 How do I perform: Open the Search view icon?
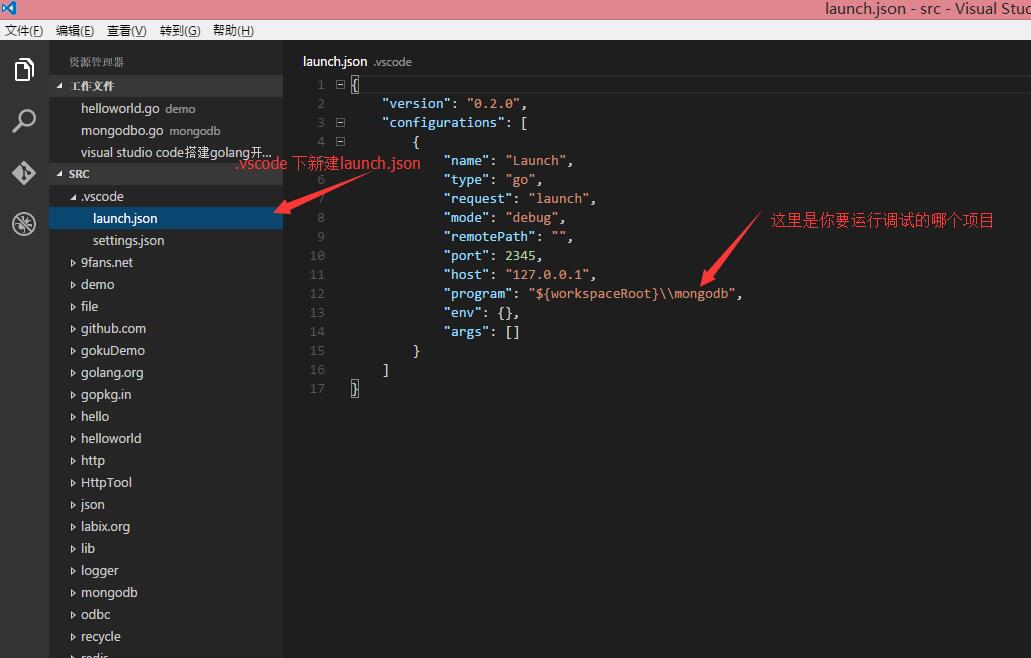click(x=24, y=121)
